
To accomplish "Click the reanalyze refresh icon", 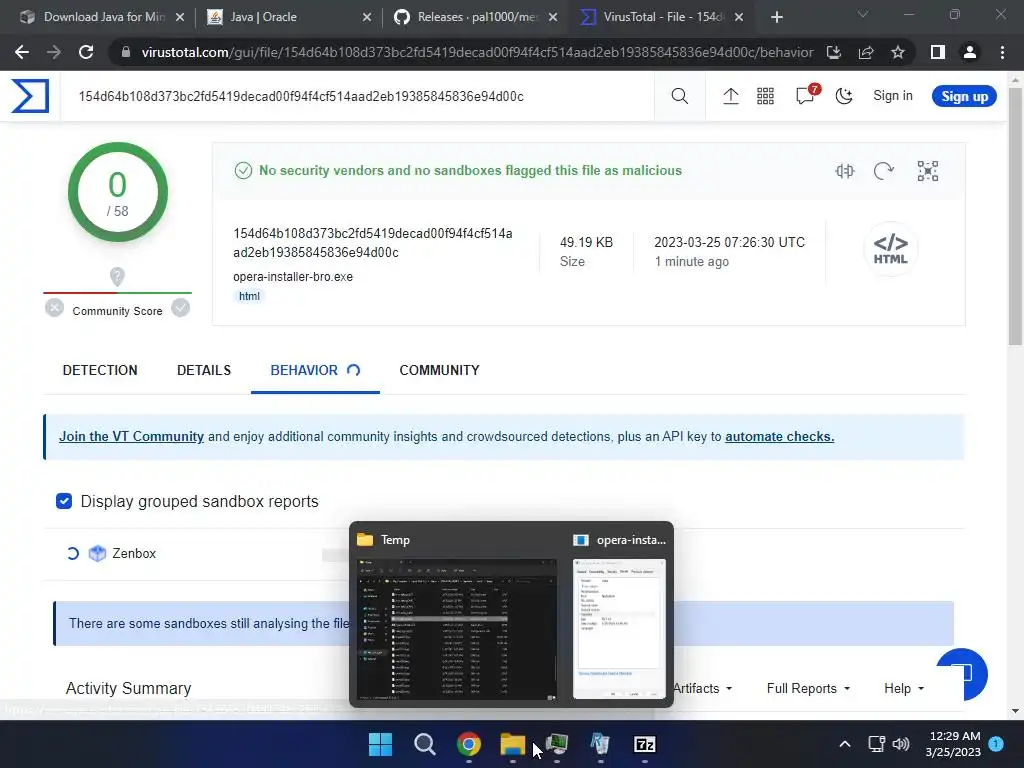I will [x=884, y=171].
